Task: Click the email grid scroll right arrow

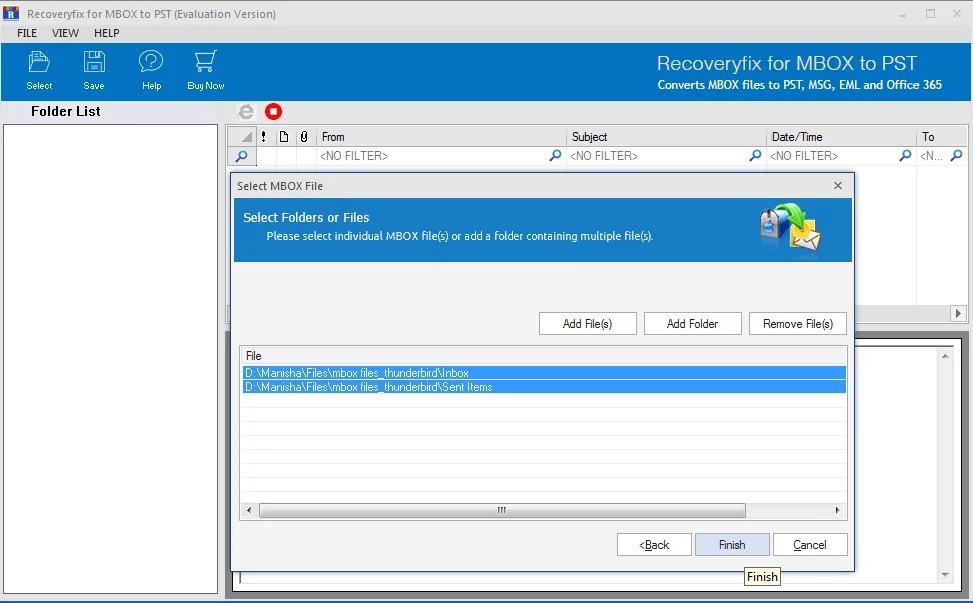Action: coord(957,313)
